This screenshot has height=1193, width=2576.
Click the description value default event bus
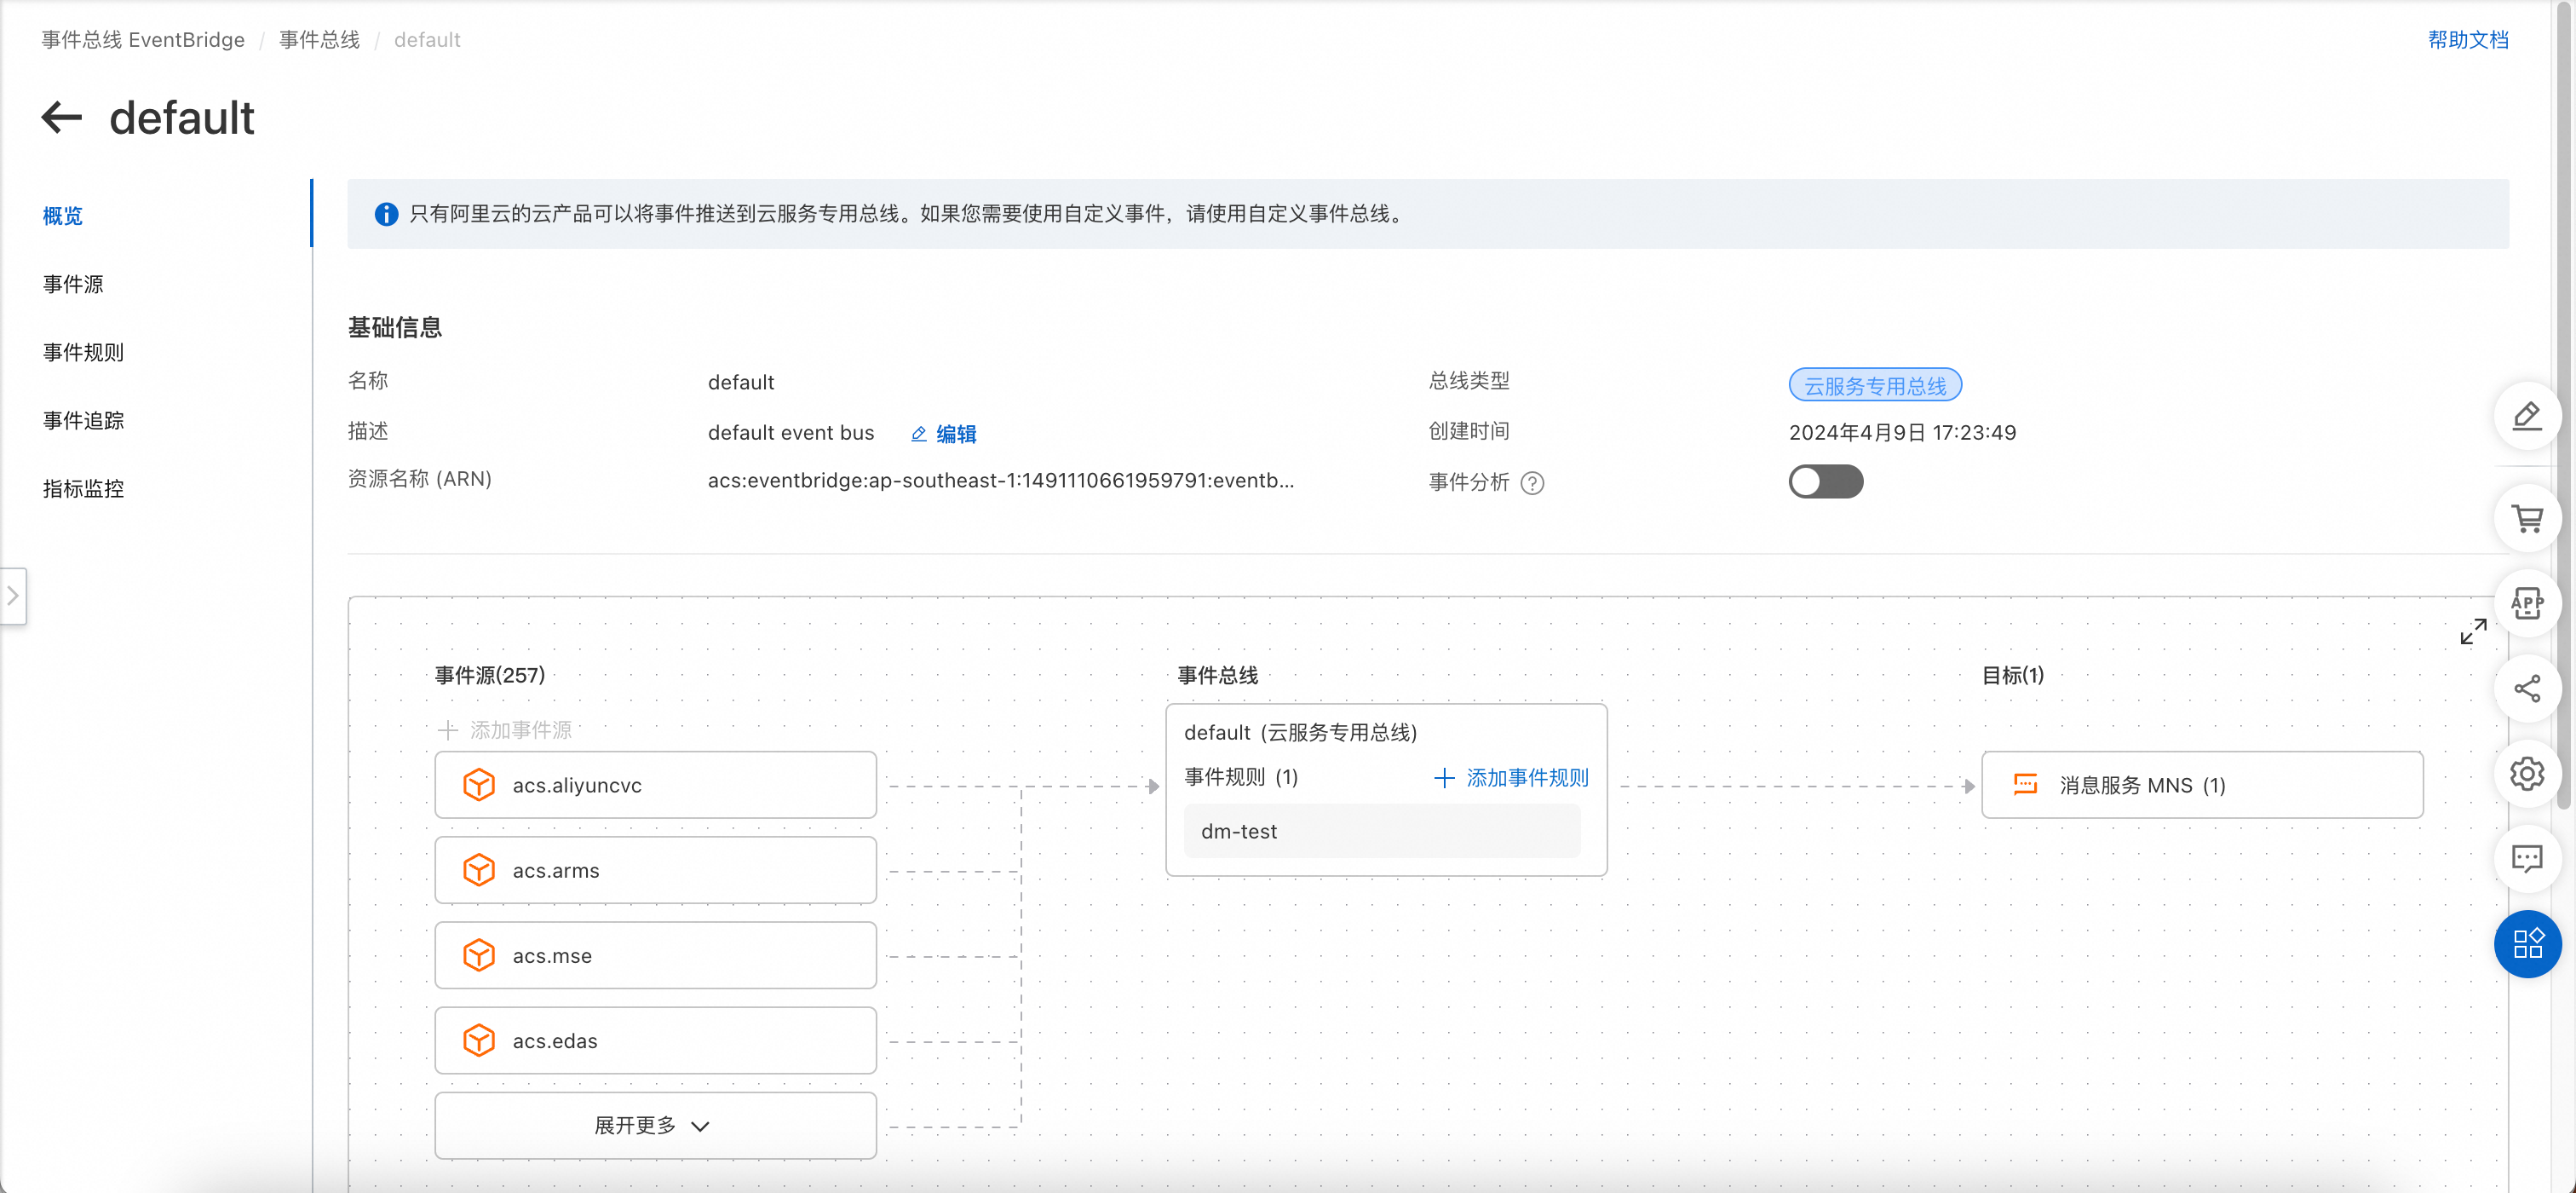tap(791, 433)
